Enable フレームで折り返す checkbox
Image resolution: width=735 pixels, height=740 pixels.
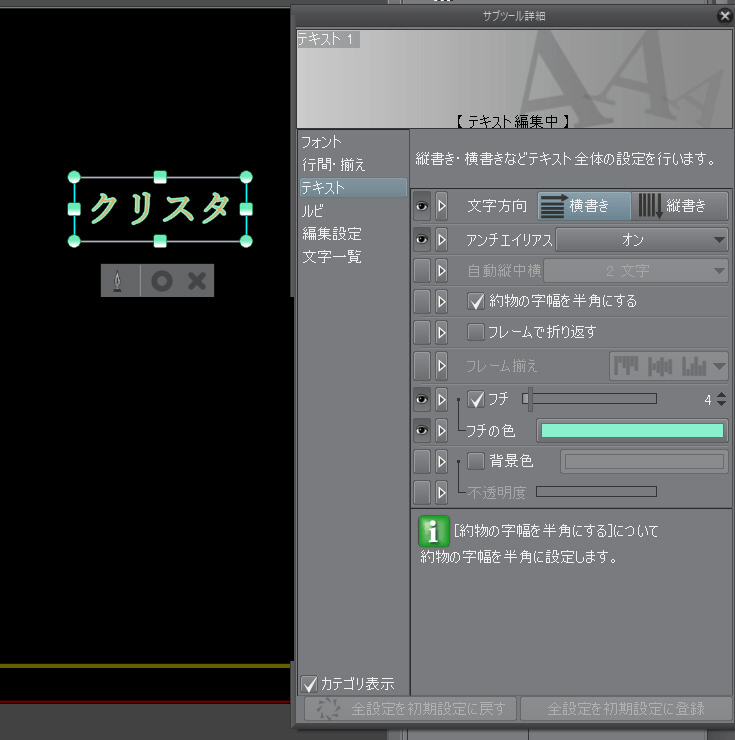coord(477,331)
